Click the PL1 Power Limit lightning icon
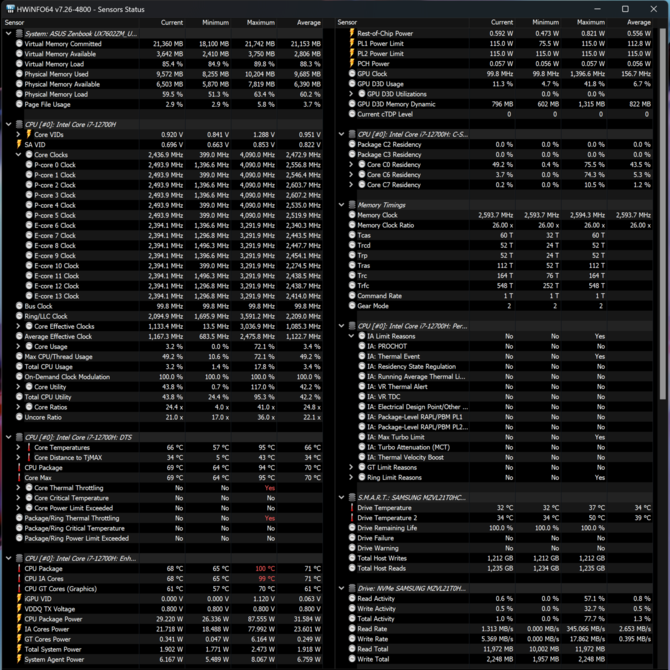The image size is (670, 670). click(351, 44)
